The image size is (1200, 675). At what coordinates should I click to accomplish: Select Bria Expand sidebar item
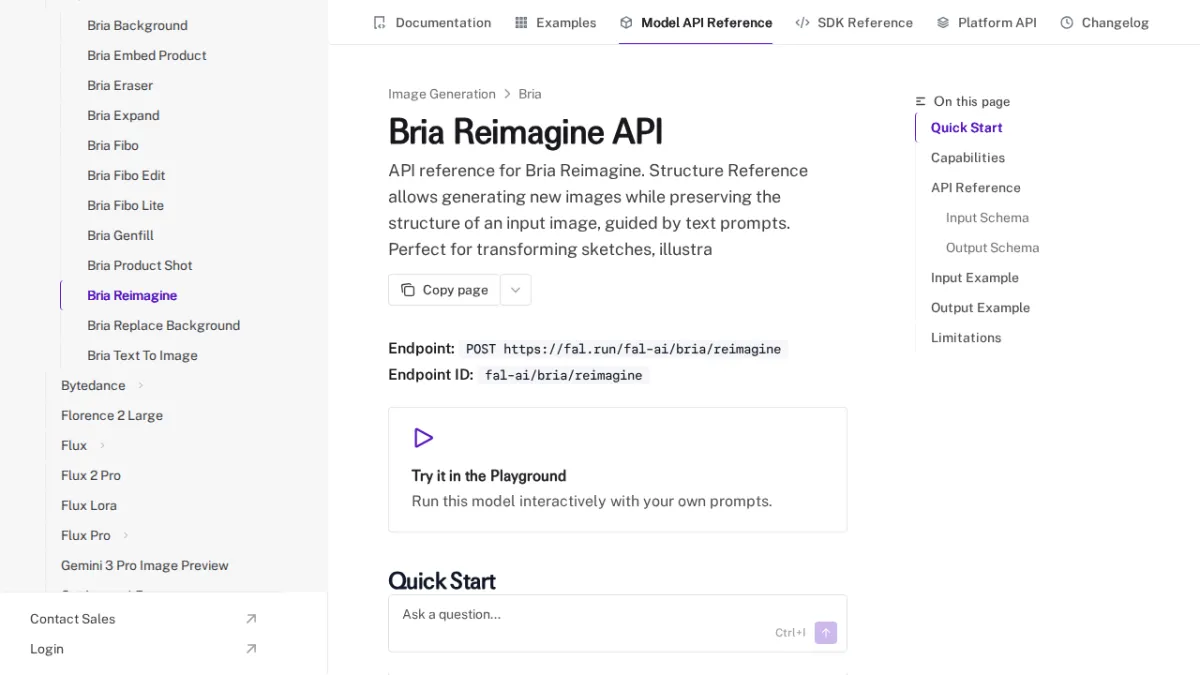tap(123, 115)
